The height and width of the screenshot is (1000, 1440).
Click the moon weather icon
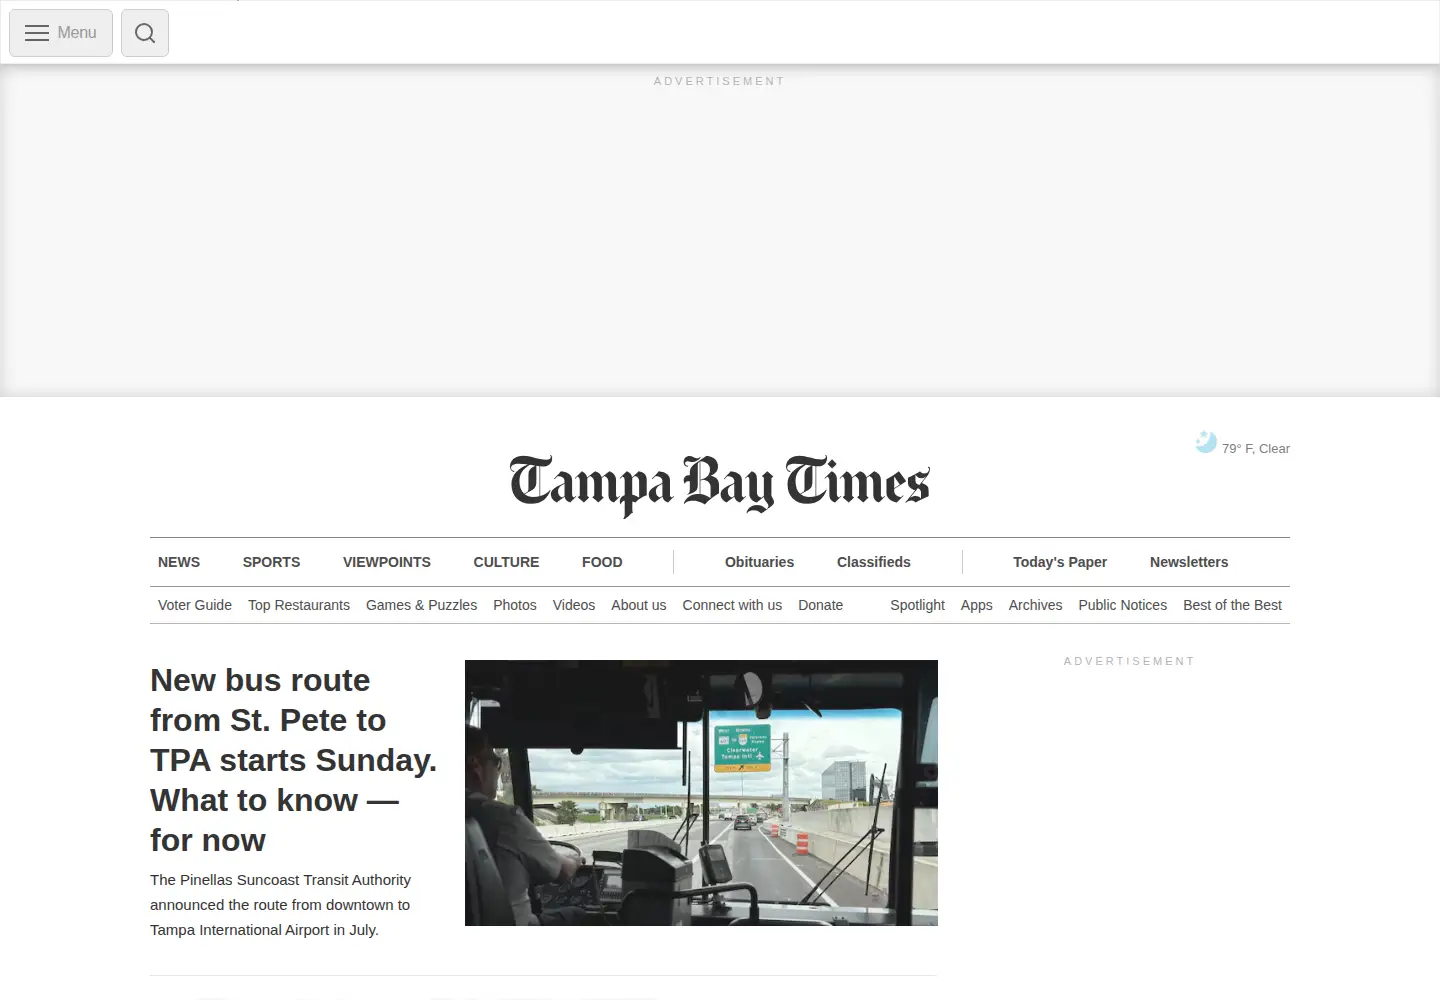click(1206, 442)
